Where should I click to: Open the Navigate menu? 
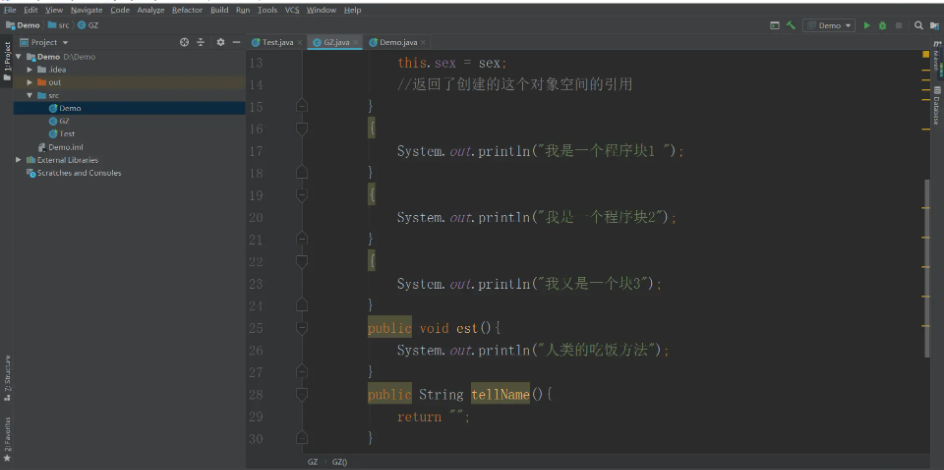click(87, 10)
